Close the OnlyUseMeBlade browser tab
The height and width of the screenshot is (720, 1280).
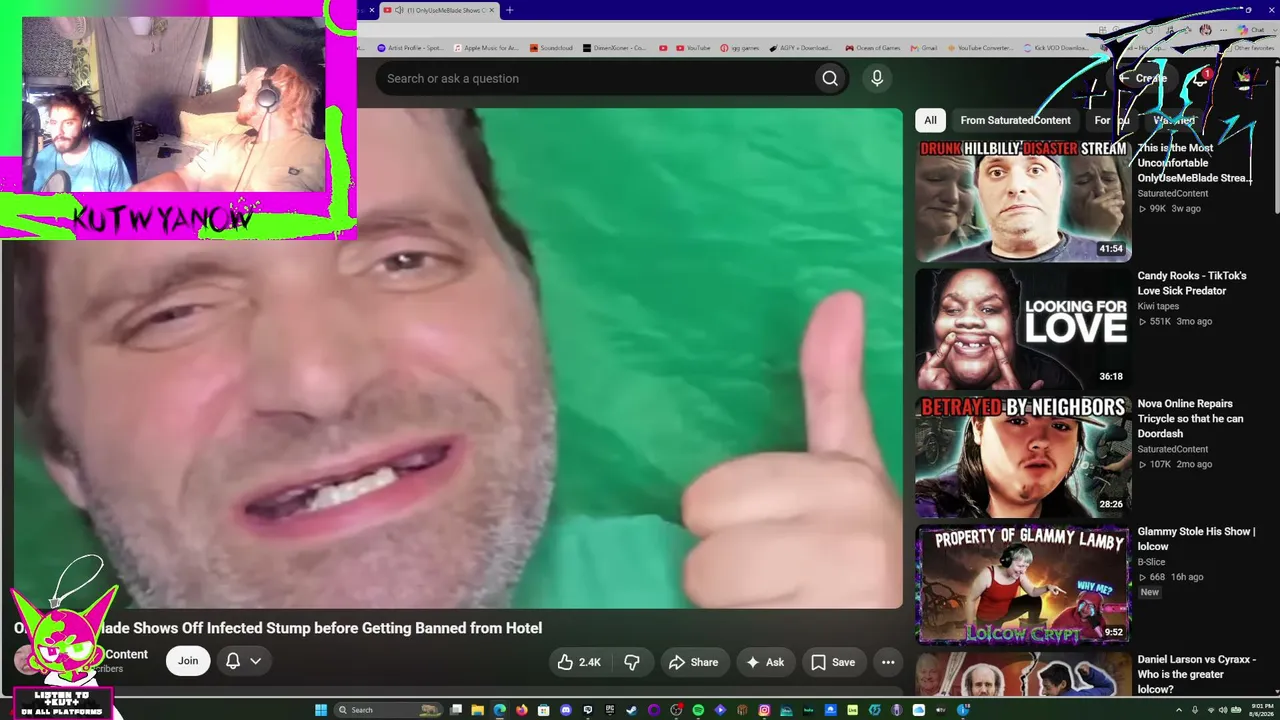[493, 10]
